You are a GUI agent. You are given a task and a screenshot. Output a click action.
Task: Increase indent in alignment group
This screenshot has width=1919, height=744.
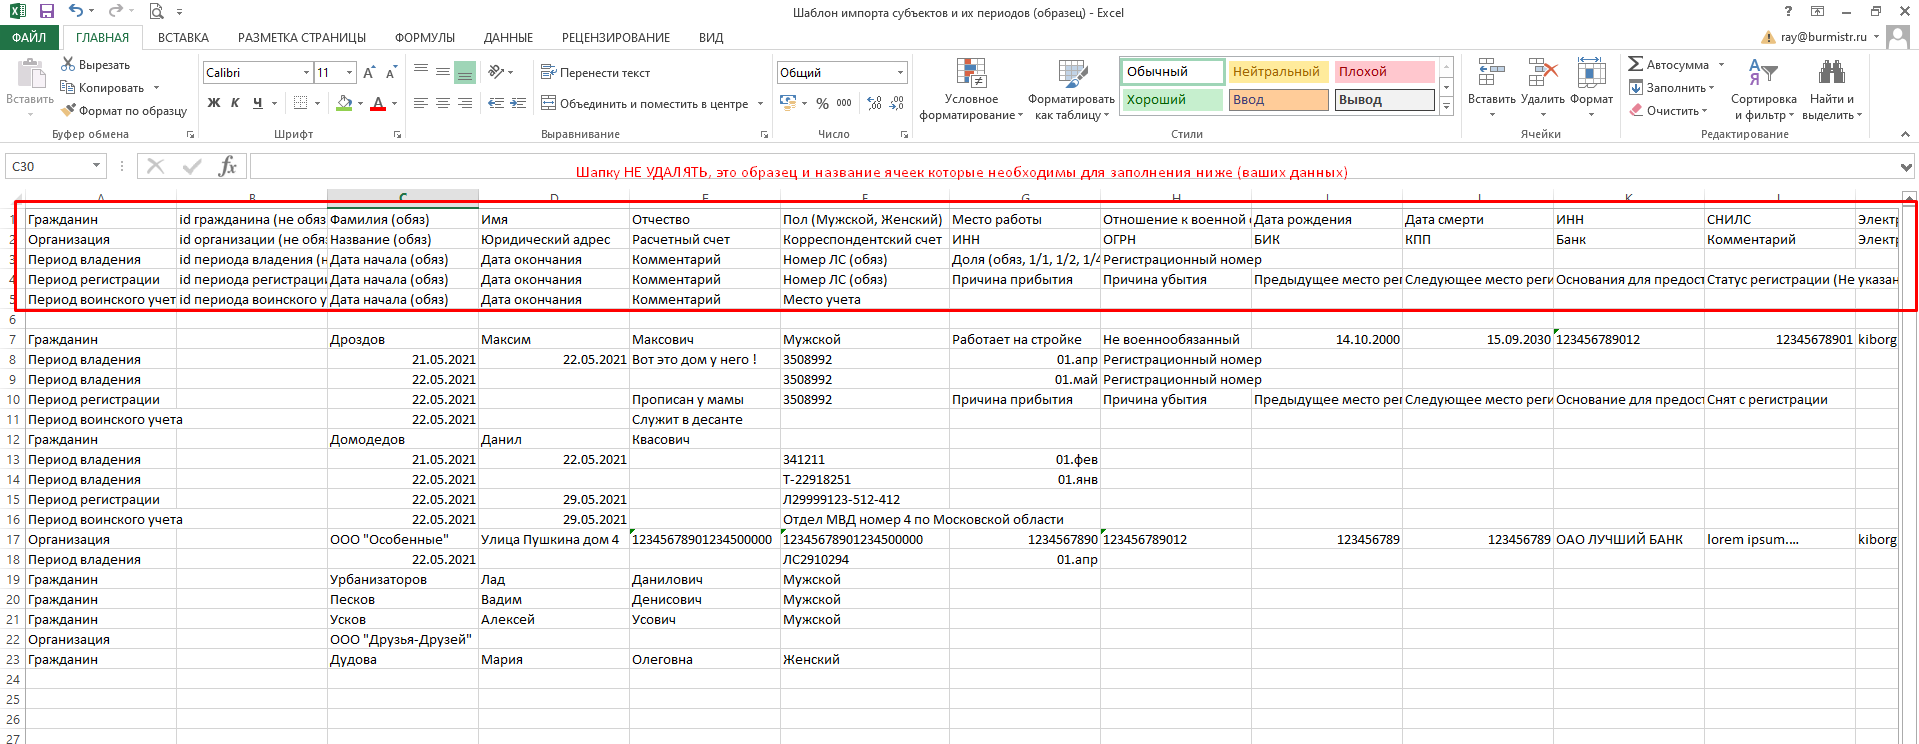tap(518, 103)
